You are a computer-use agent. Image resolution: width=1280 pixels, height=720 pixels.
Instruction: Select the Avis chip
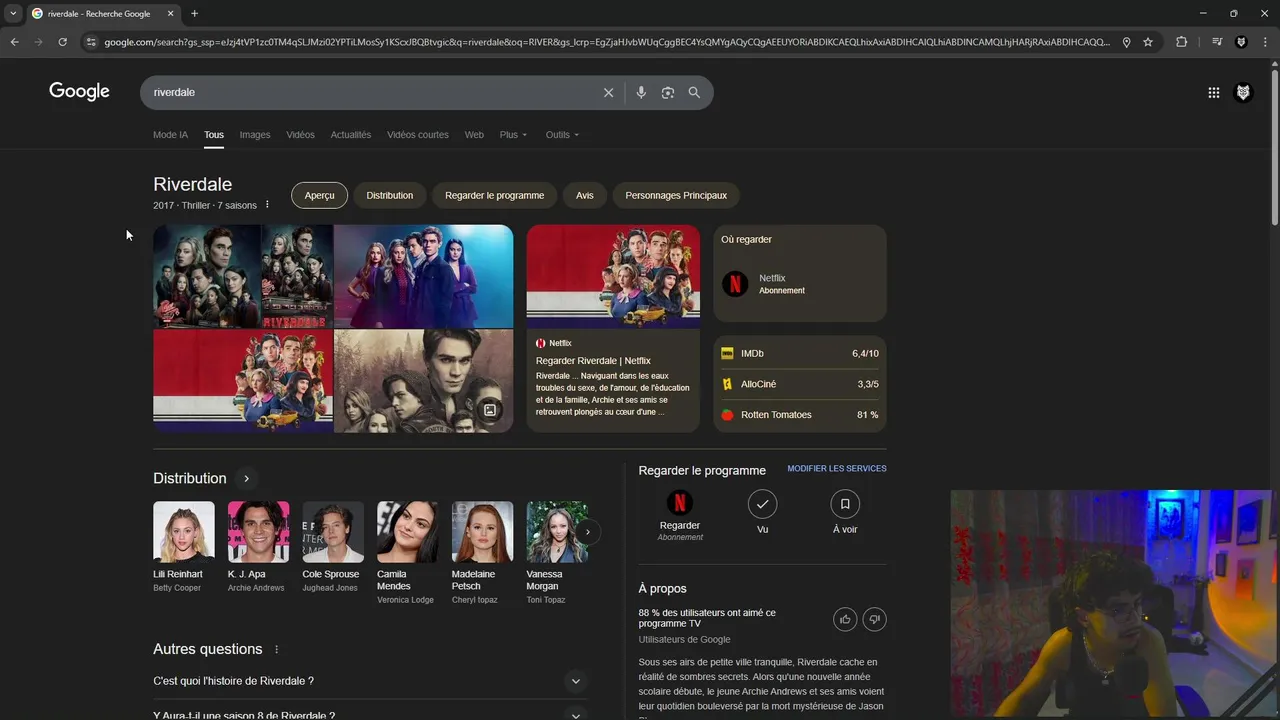coord(585,195)
